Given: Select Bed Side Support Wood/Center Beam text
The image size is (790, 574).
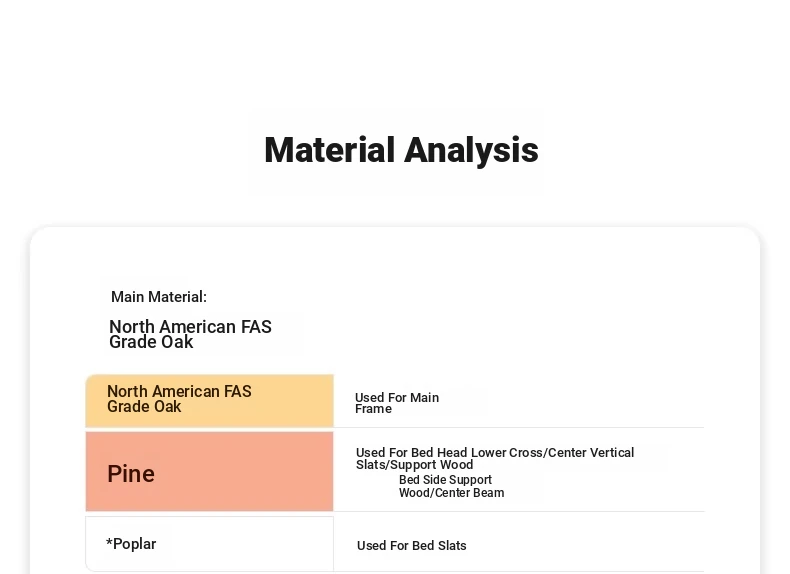Looking at the screenshot, I should [451, 486].
